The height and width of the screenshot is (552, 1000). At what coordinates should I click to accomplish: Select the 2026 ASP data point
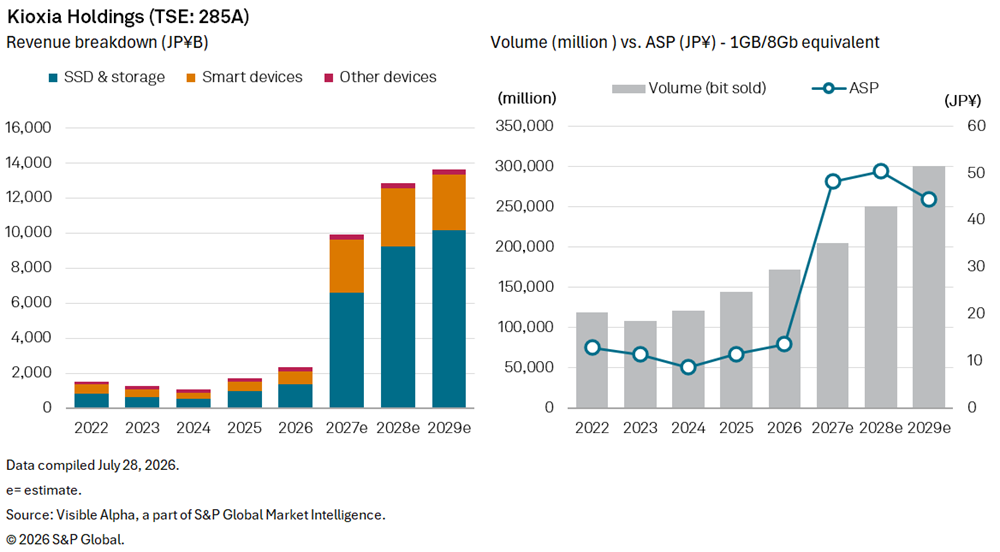784,344
